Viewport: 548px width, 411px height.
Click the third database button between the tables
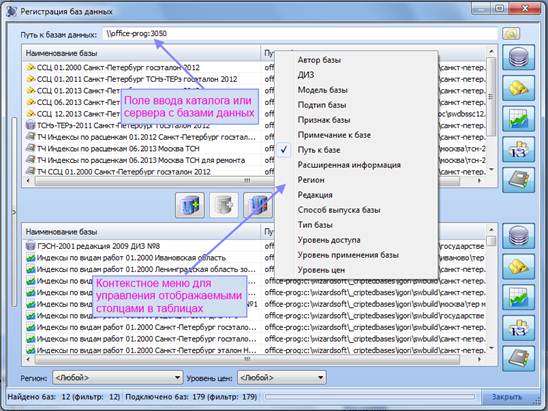click(258, 205)
